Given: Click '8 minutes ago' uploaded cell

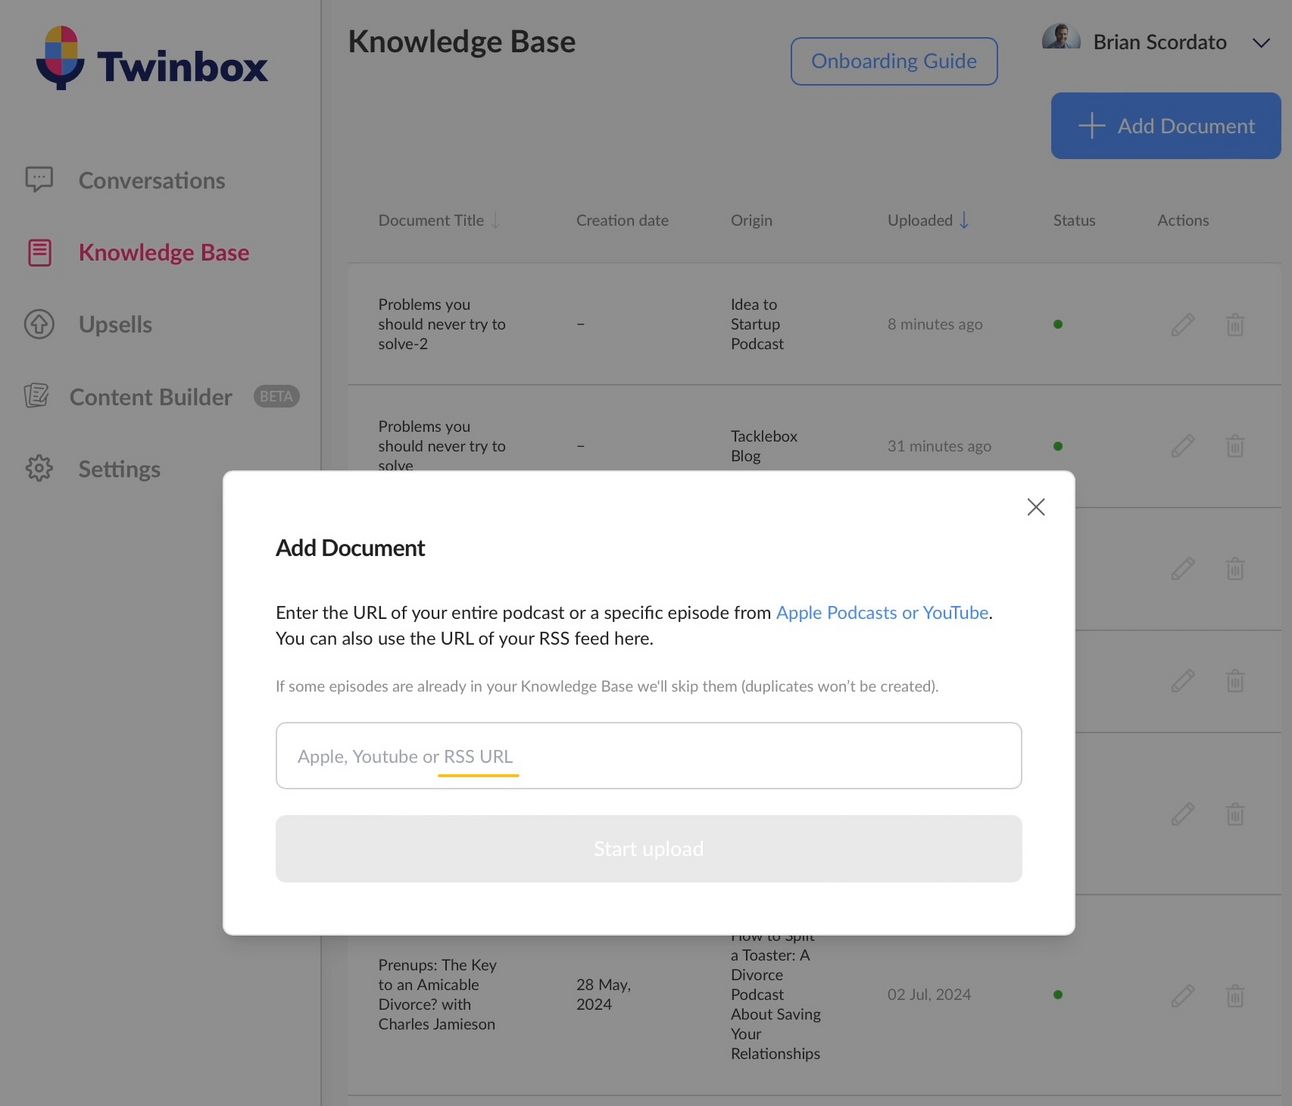Looking at the screenshot, I should point(935,324).
